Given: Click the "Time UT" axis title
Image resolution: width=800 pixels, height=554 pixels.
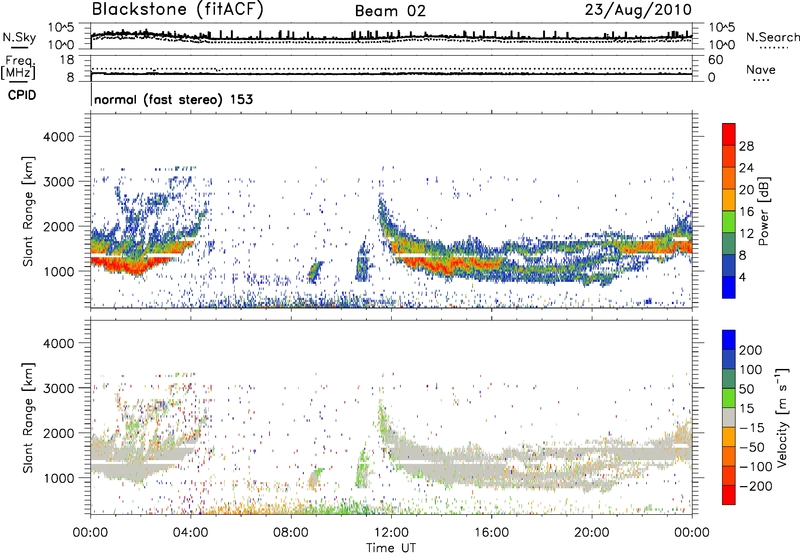Looking at the screenshot, I should pyautogui.click(x=391, y=547).
